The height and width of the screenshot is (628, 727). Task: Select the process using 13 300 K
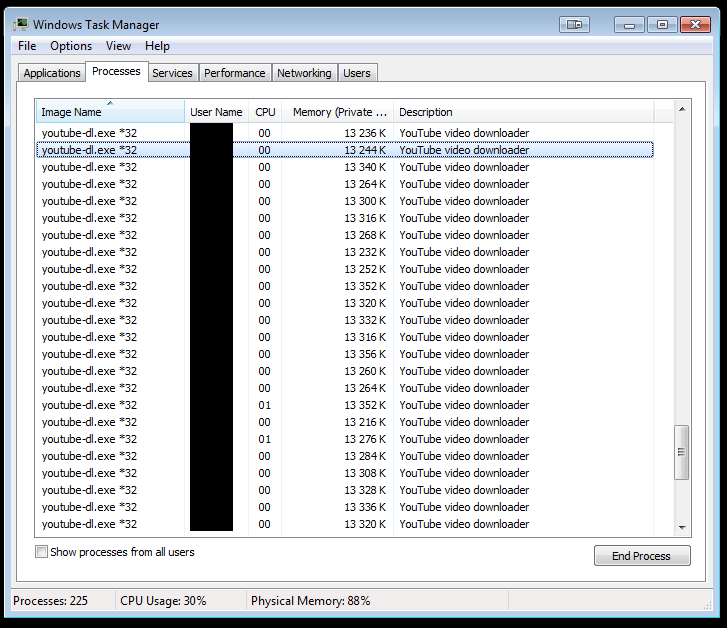point(345,201)
